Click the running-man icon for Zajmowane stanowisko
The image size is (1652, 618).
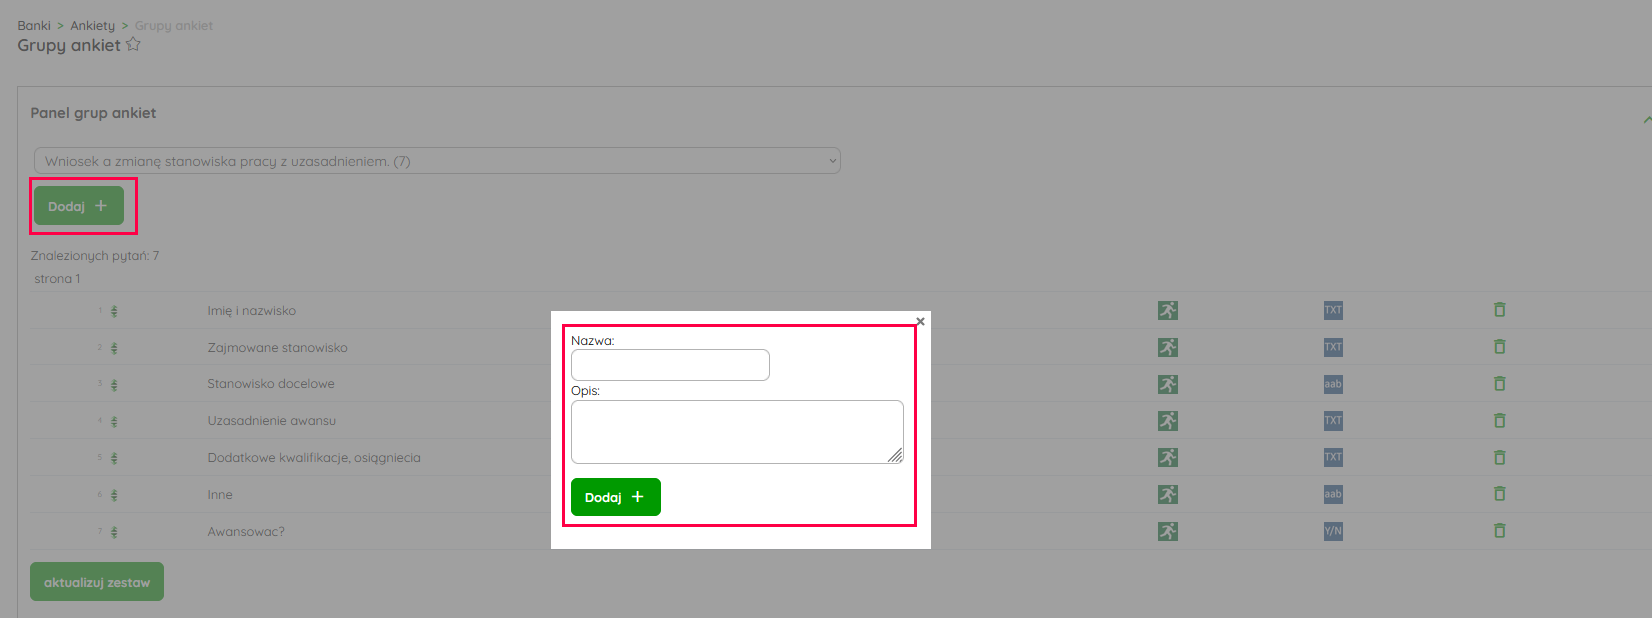point(1168,347)
